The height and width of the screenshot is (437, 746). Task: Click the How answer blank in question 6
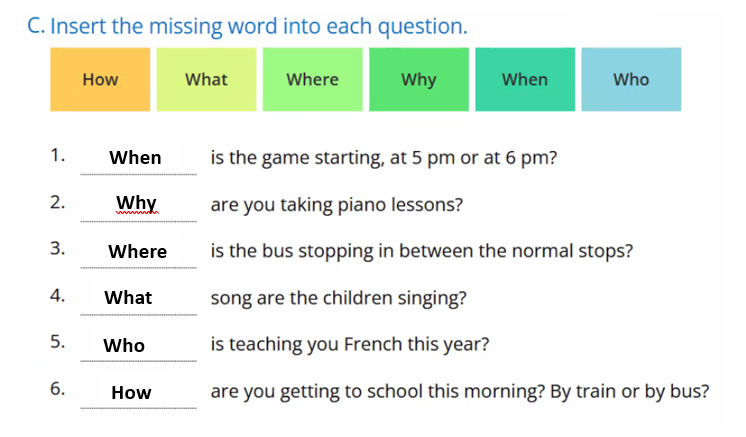(131, 393)
